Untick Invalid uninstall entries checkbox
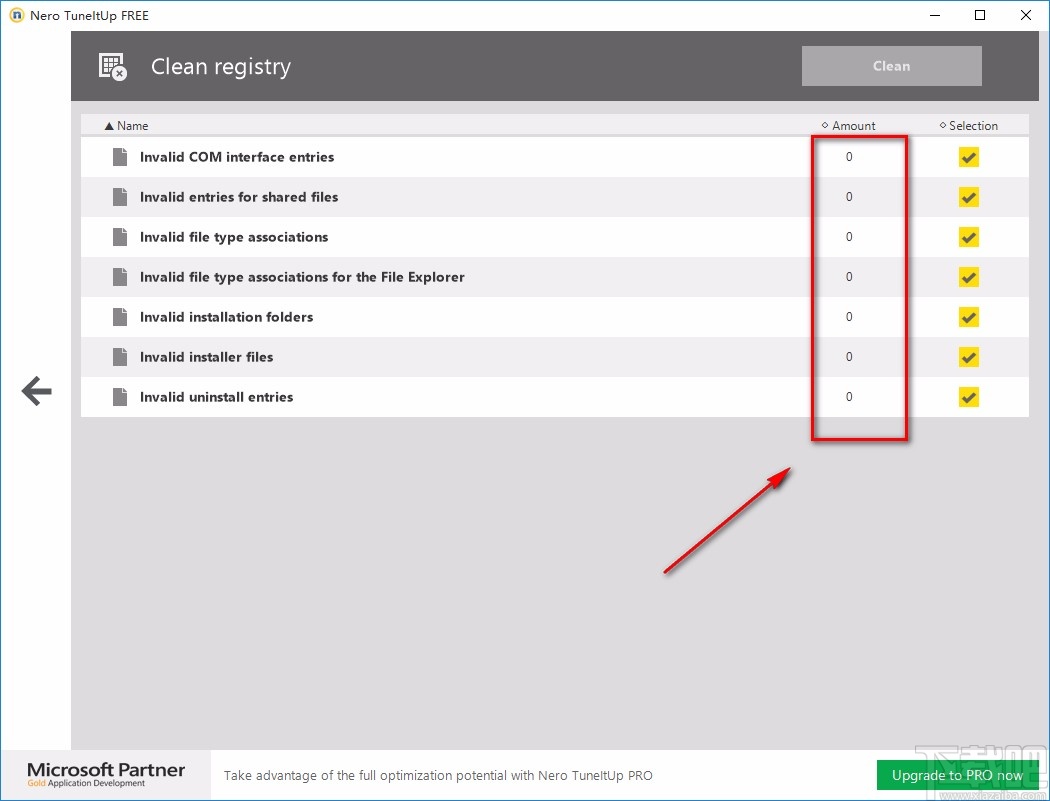The height and width of the screenshot is (801, 1050). (968, 397)
